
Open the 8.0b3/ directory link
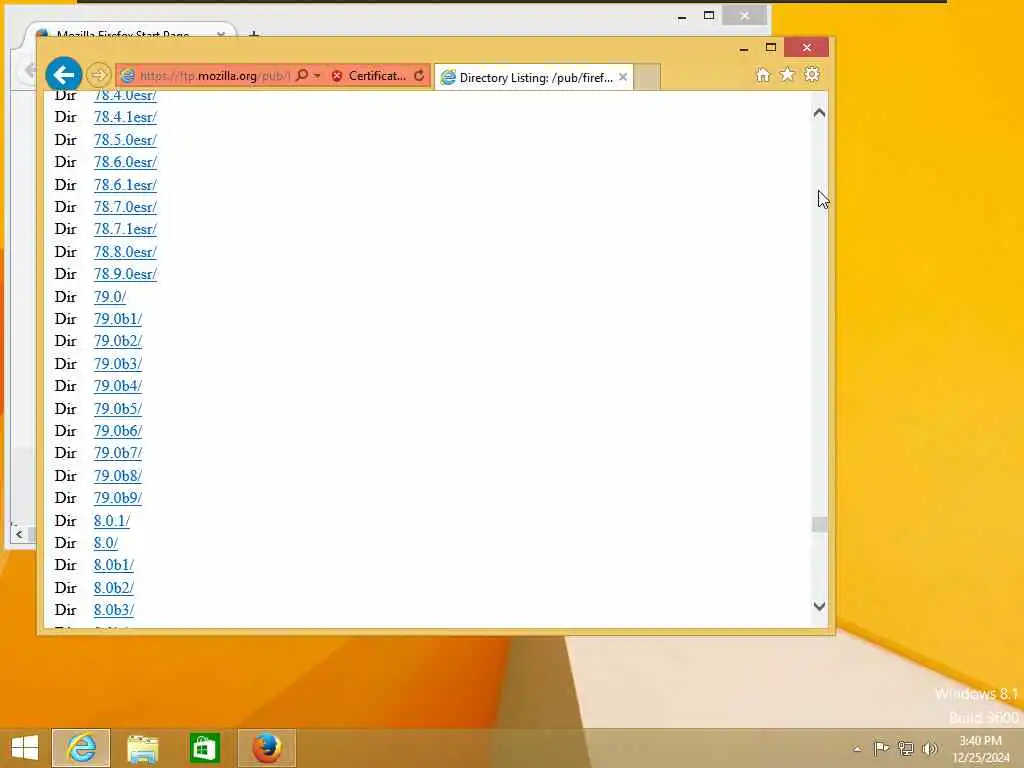(114, 610)
